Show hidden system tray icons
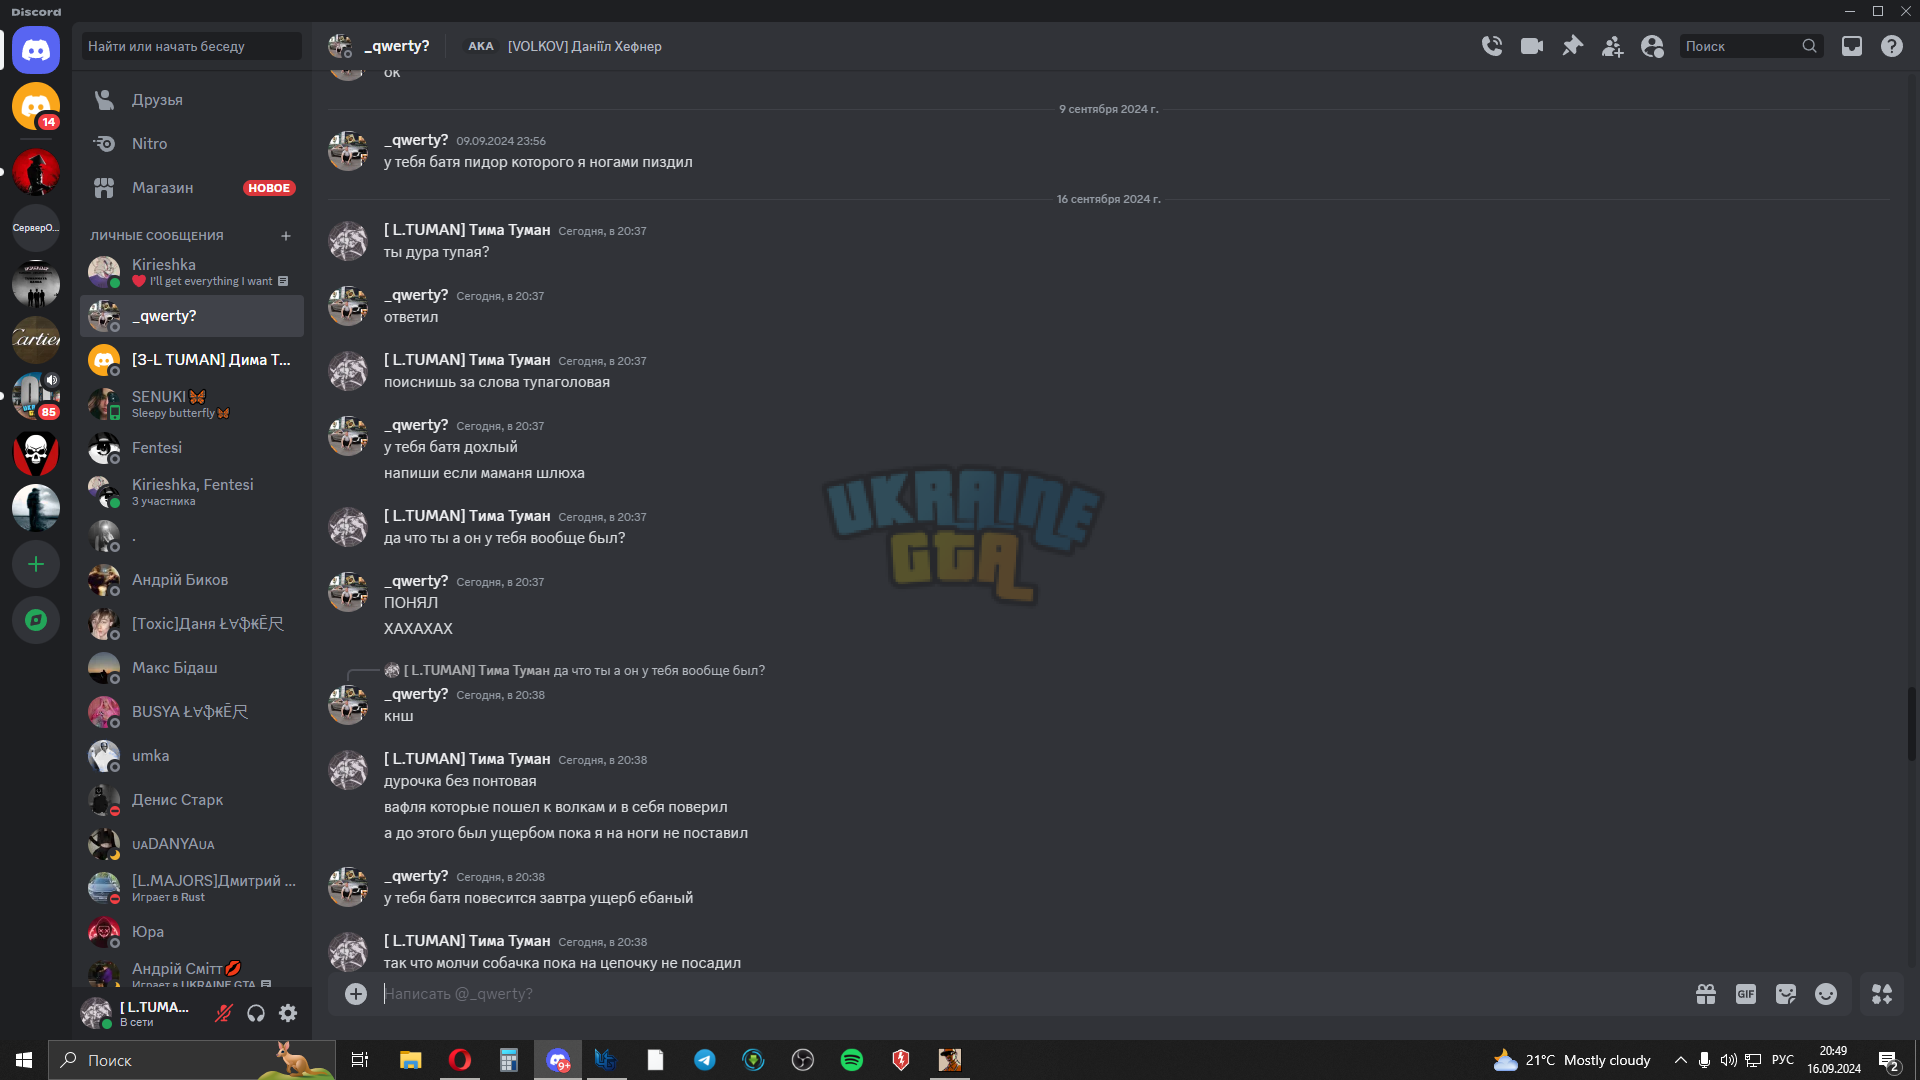1920x1080 pixels. pyautogui.click(x=1680, y=1060)
